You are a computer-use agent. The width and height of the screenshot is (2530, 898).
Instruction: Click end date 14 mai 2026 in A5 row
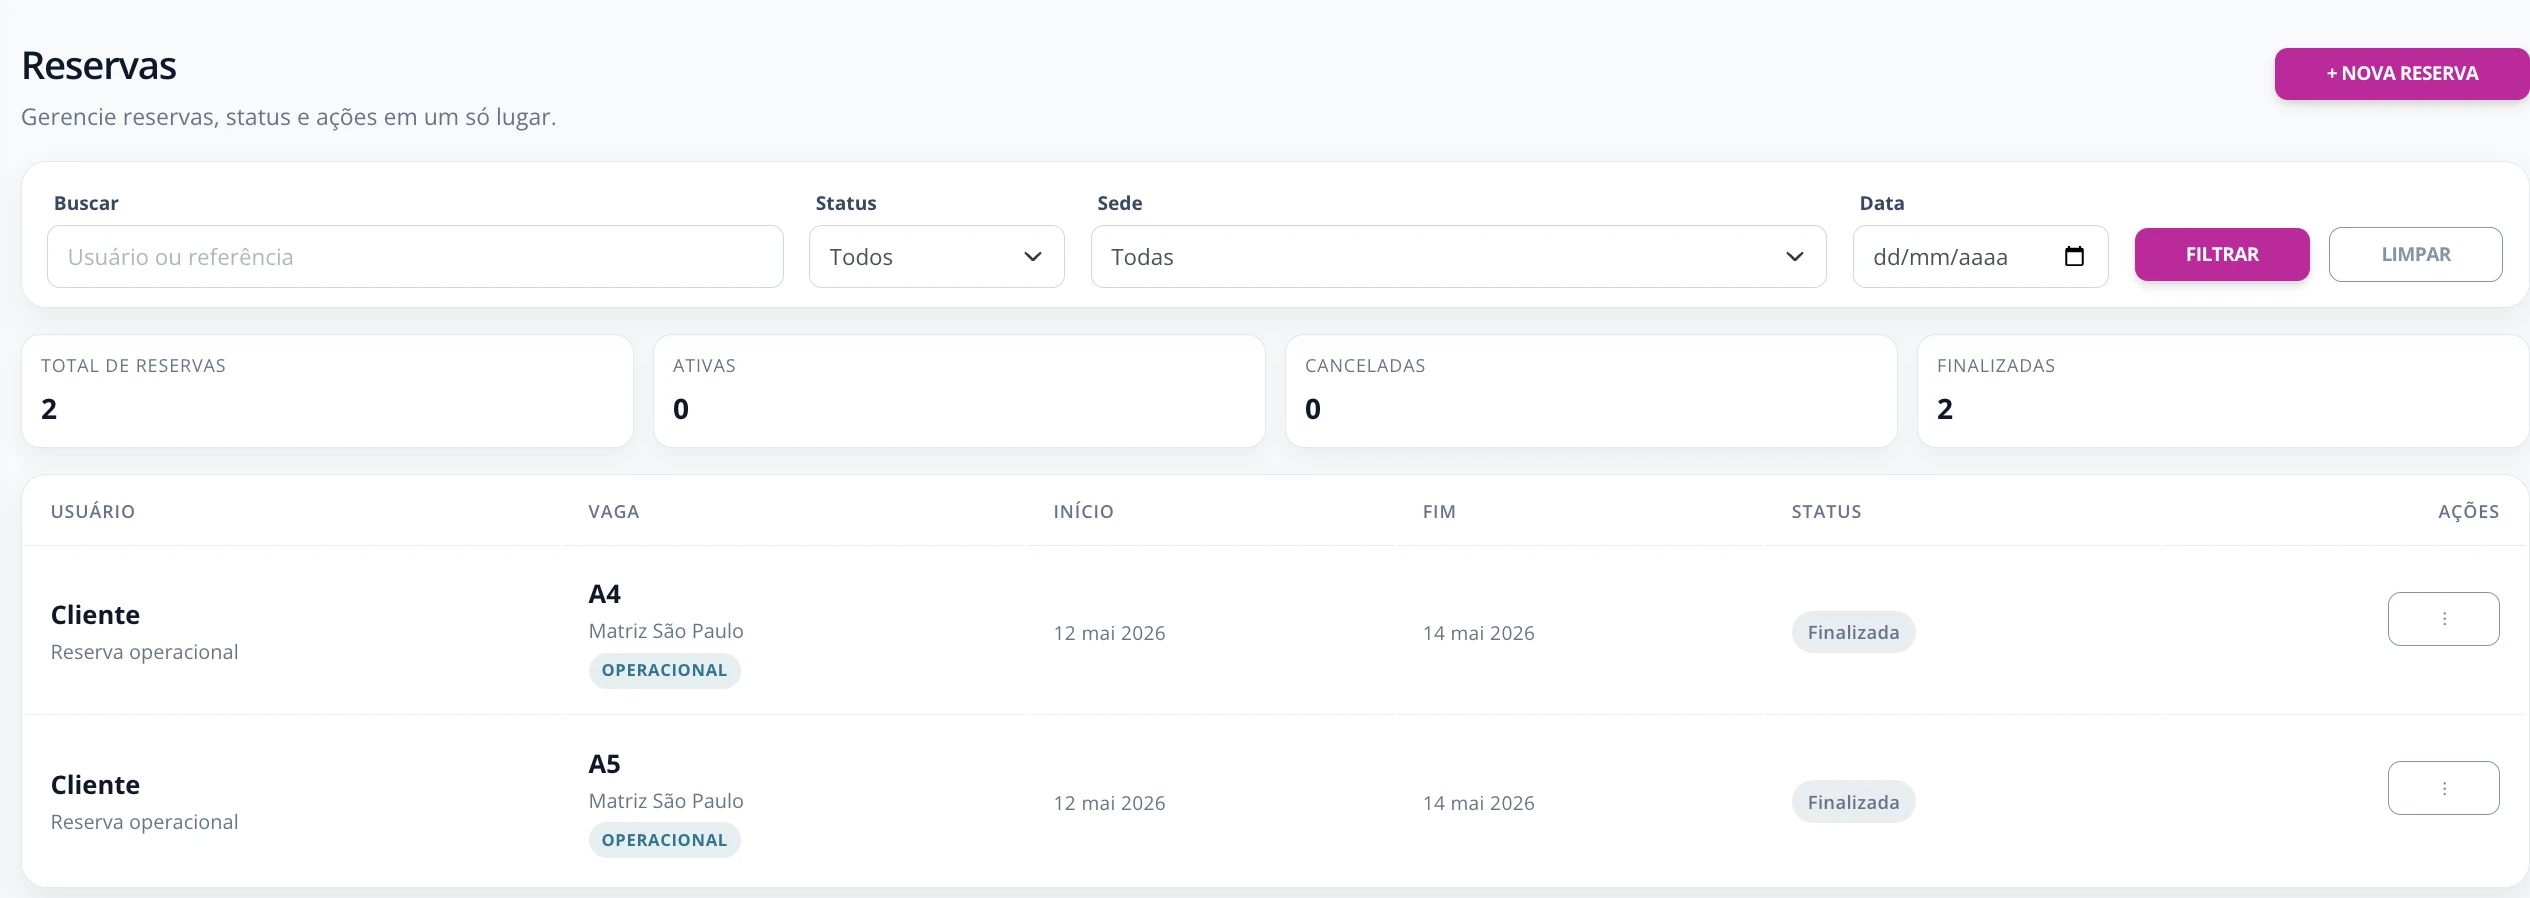(x=1478, y=803)
